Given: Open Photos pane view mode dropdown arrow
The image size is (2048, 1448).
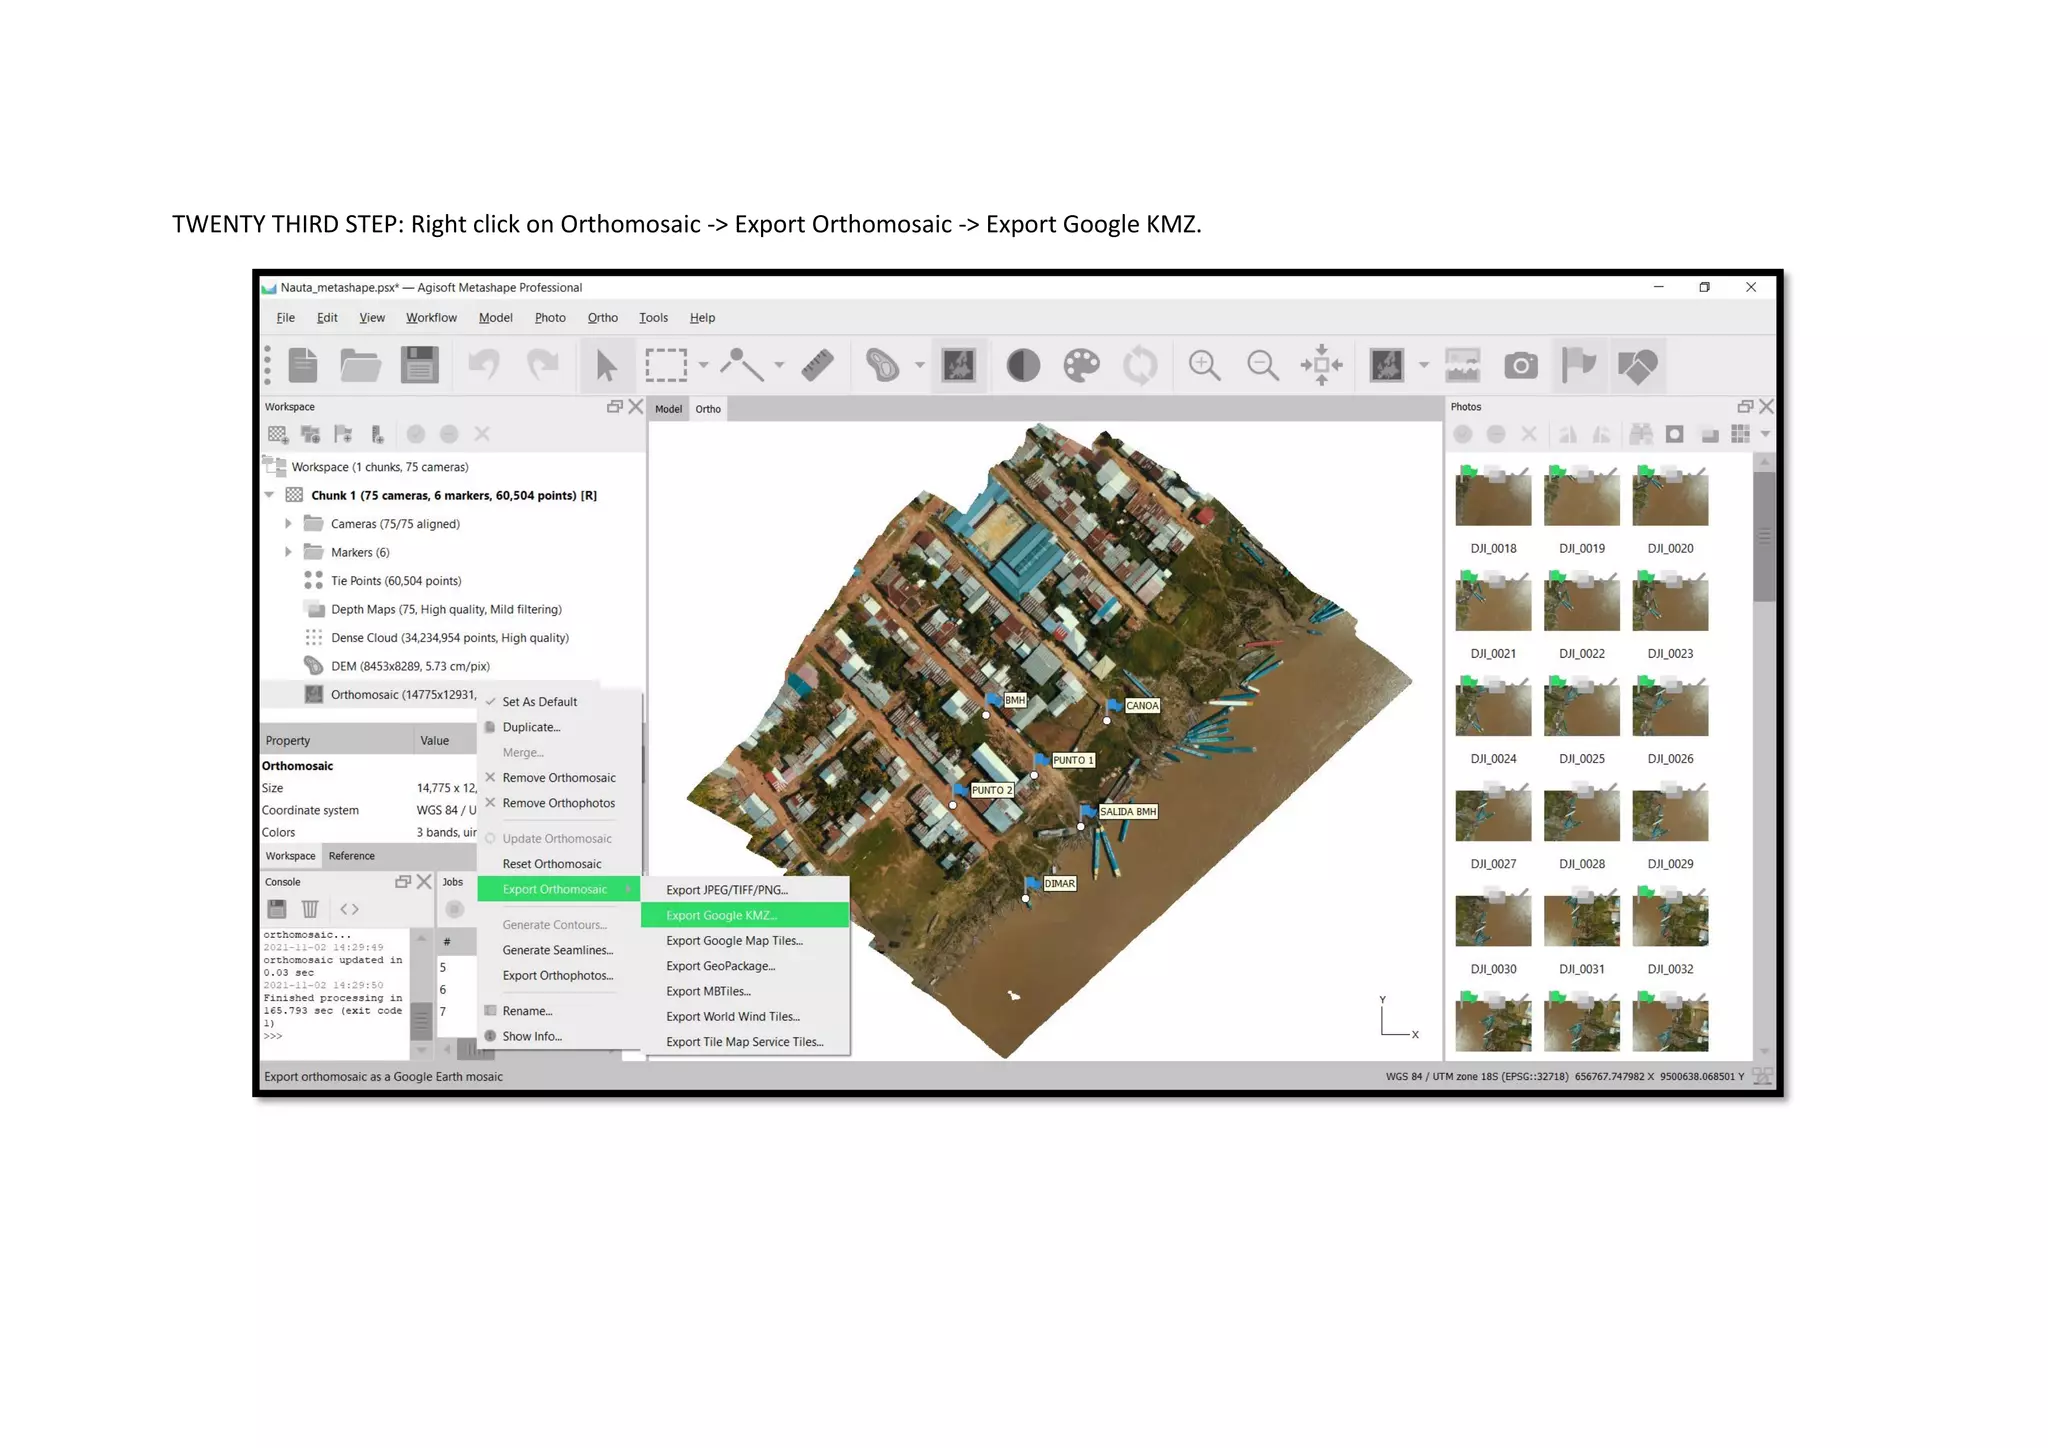Looking at the screenshot, I should [1765, 434].
